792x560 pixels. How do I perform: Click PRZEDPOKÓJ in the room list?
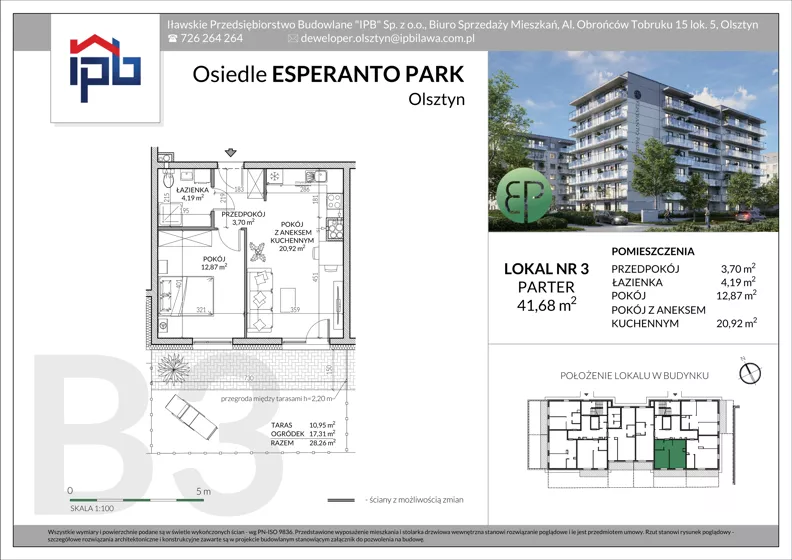(x=645, y=269)
